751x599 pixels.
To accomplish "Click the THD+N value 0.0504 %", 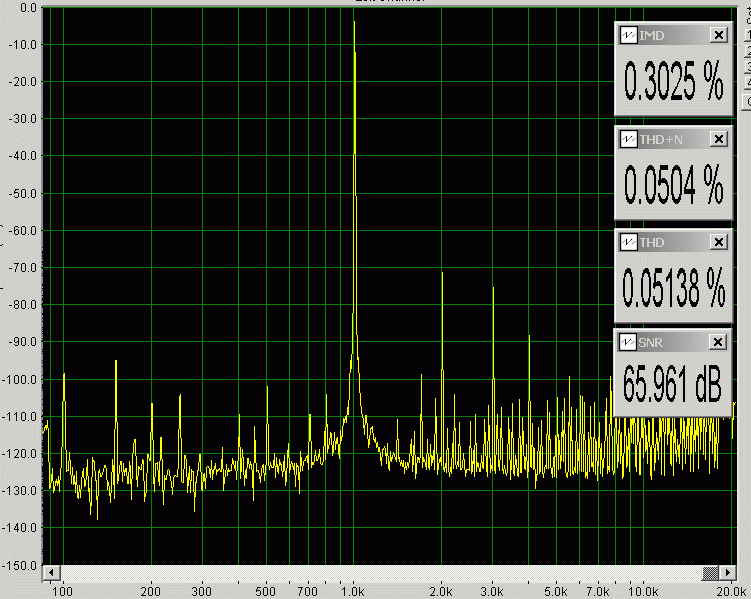I will point(673,184).
